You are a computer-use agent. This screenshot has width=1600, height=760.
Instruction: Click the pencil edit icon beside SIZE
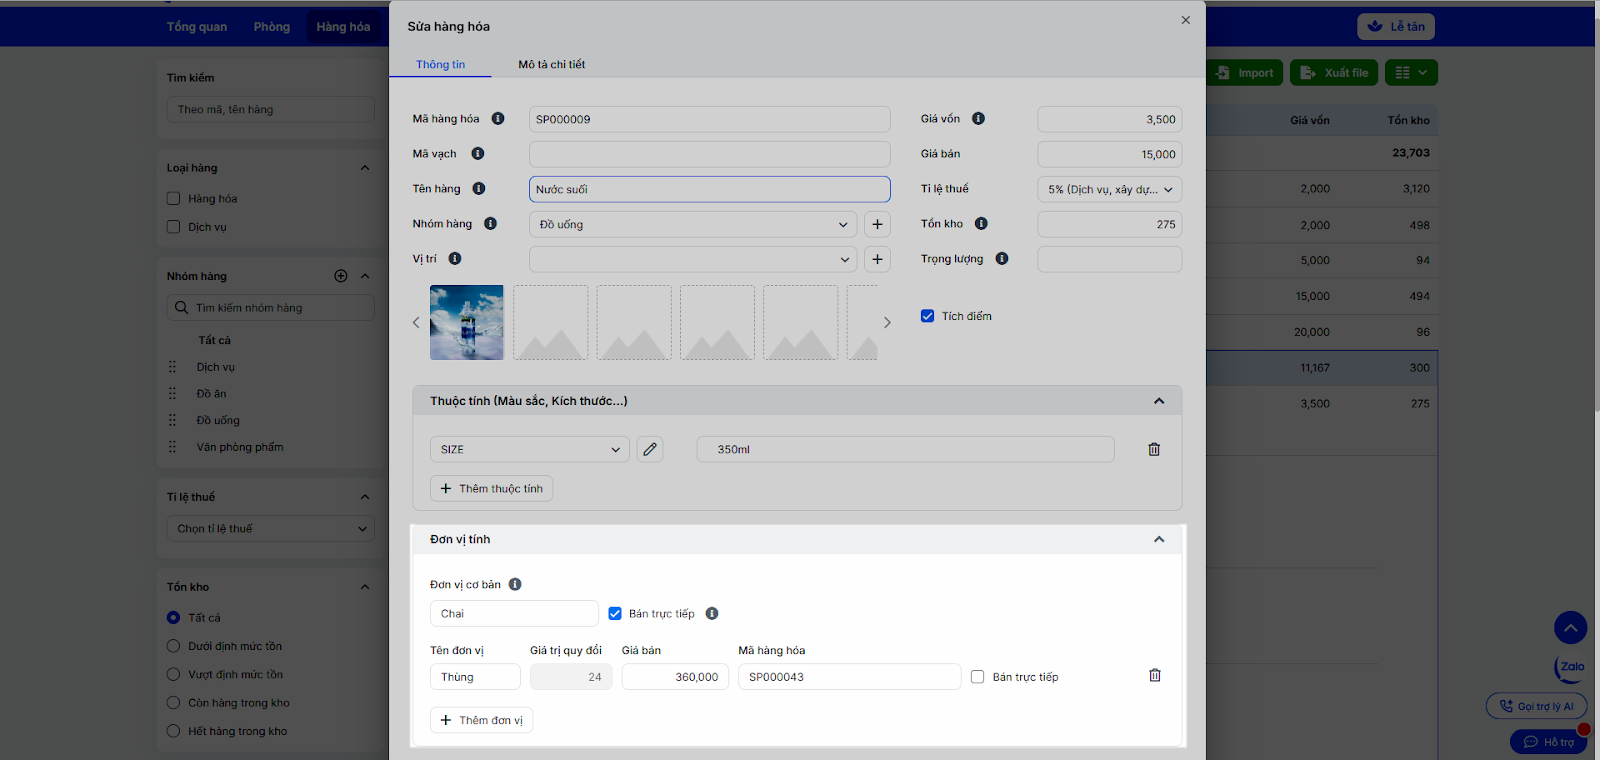point(650,450)
